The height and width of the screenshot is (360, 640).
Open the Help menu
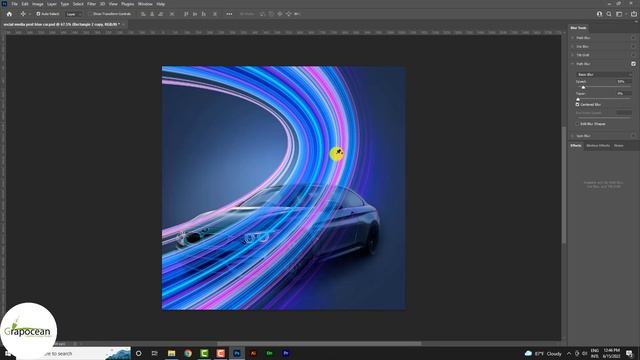(x=161, y=4)
